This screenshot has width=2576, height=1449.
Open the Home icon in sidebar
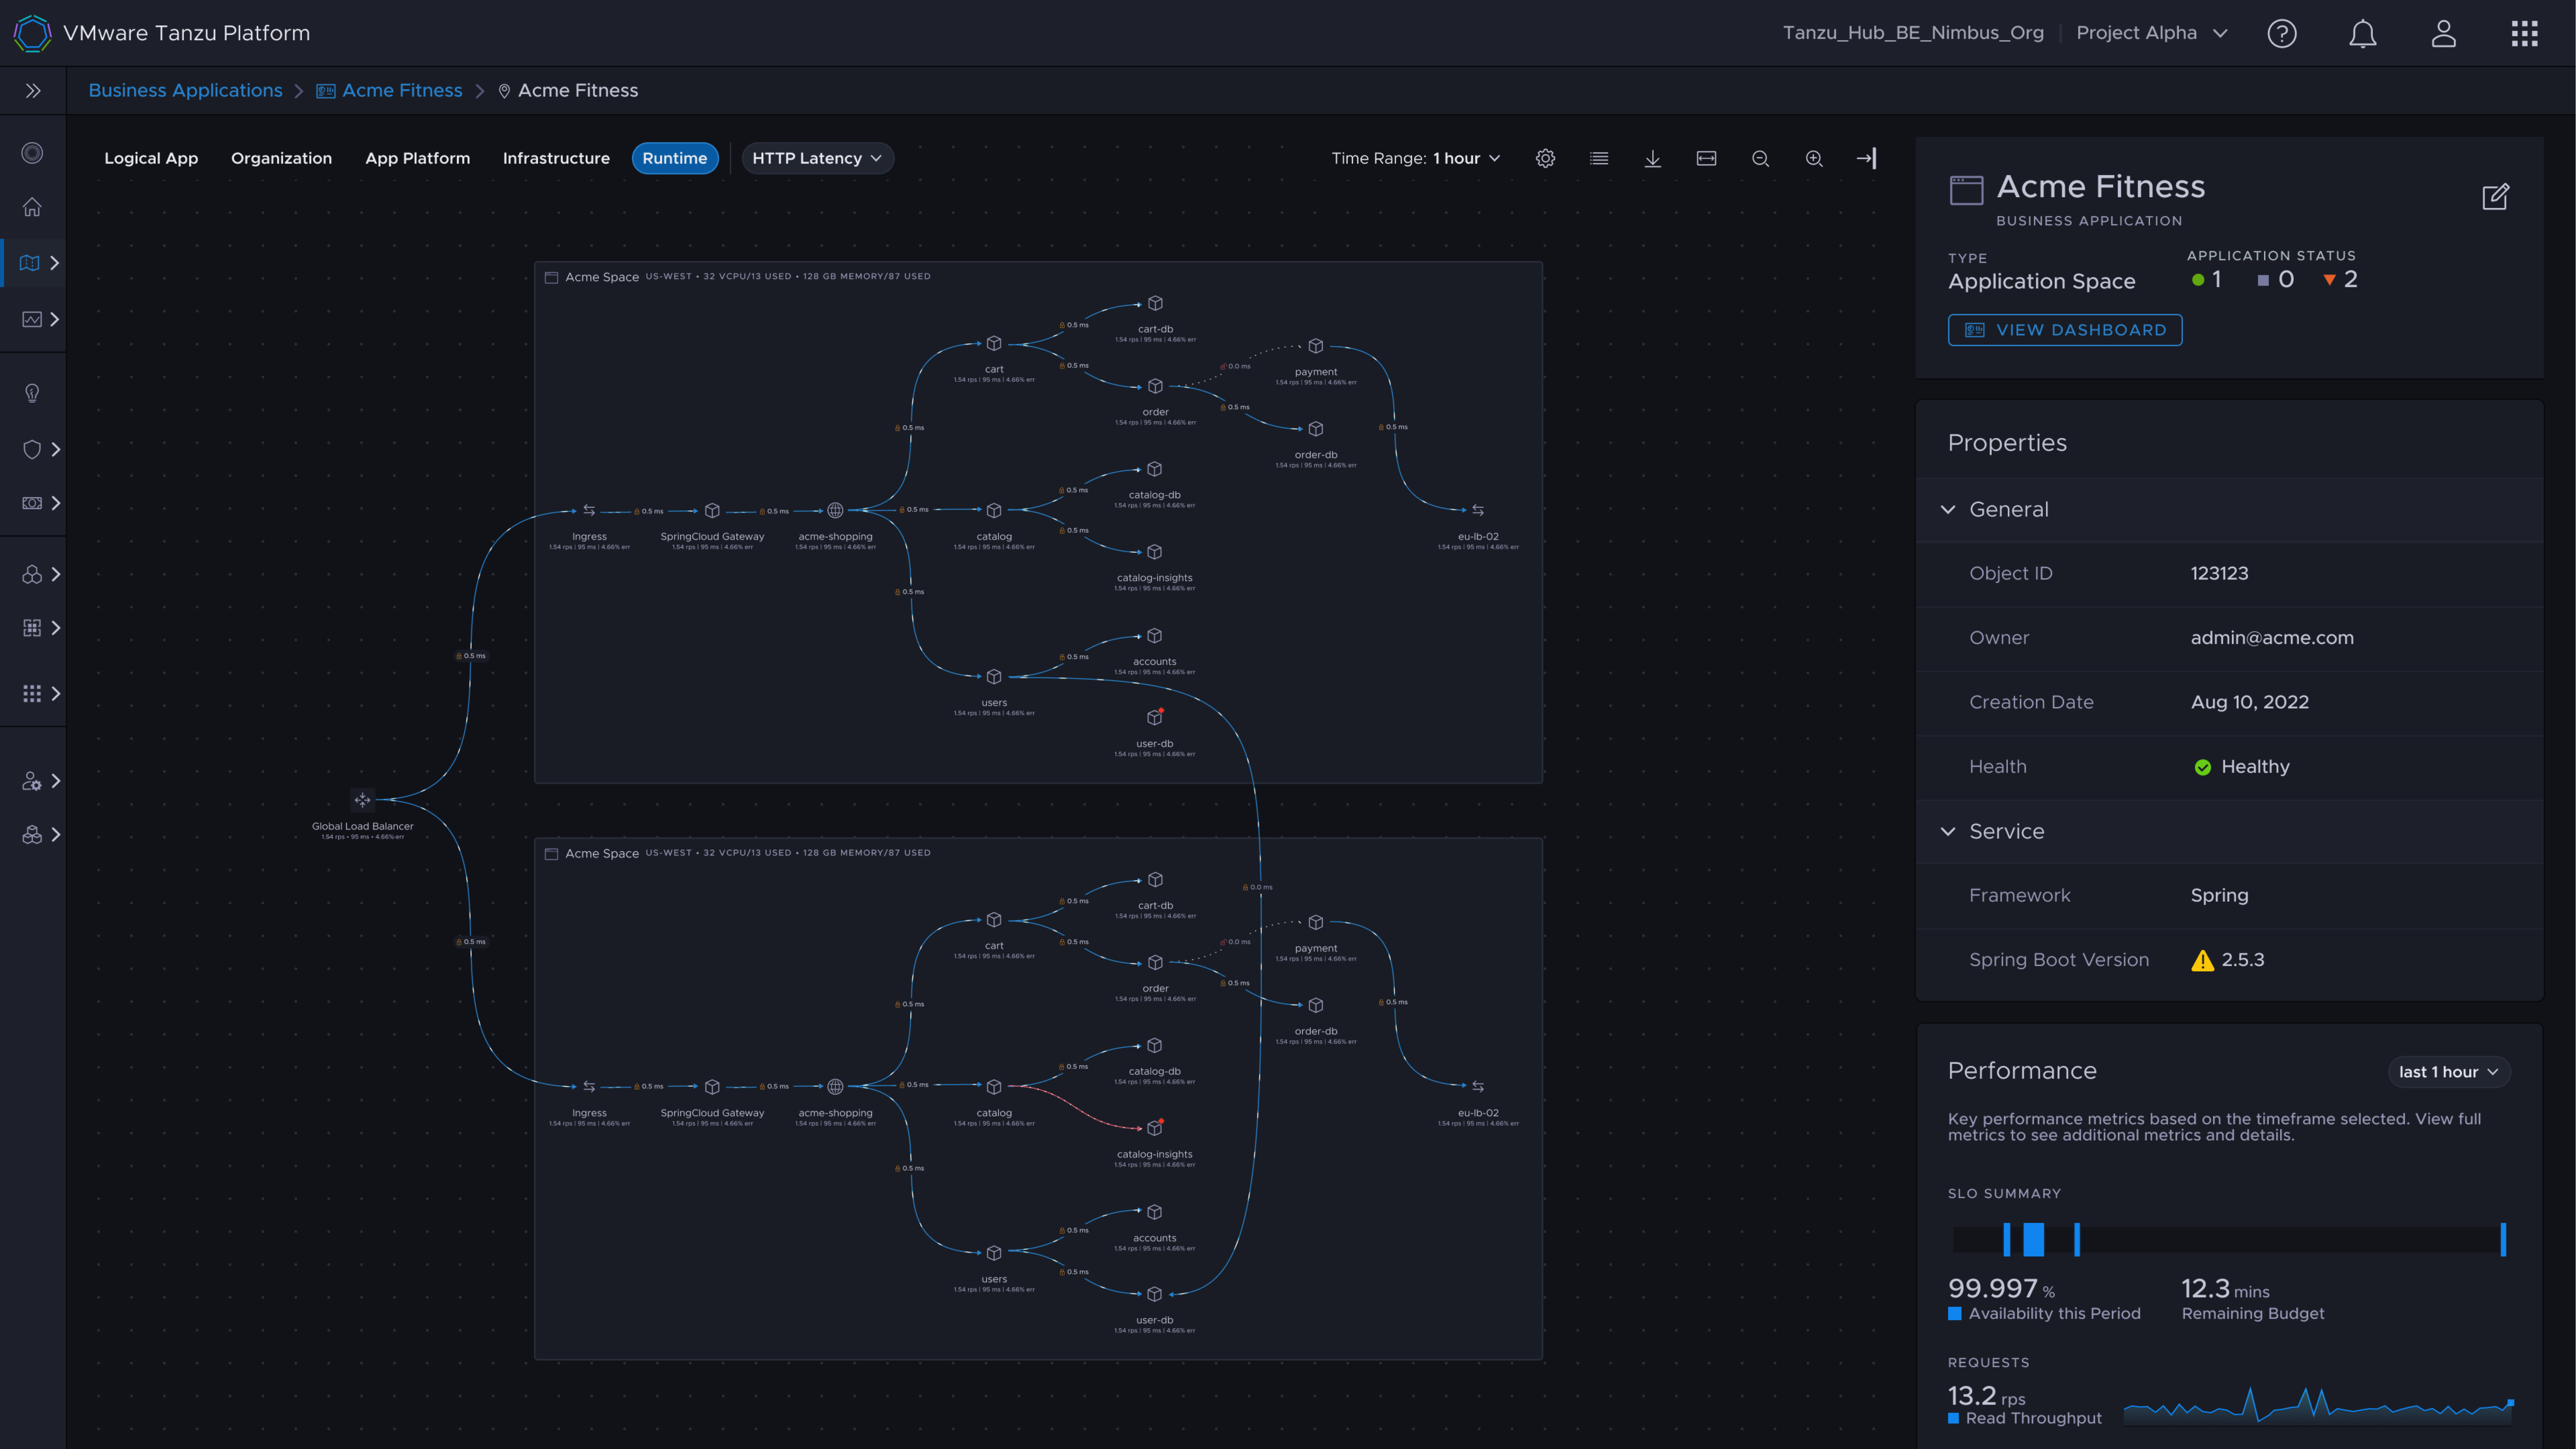pos(32,207)
